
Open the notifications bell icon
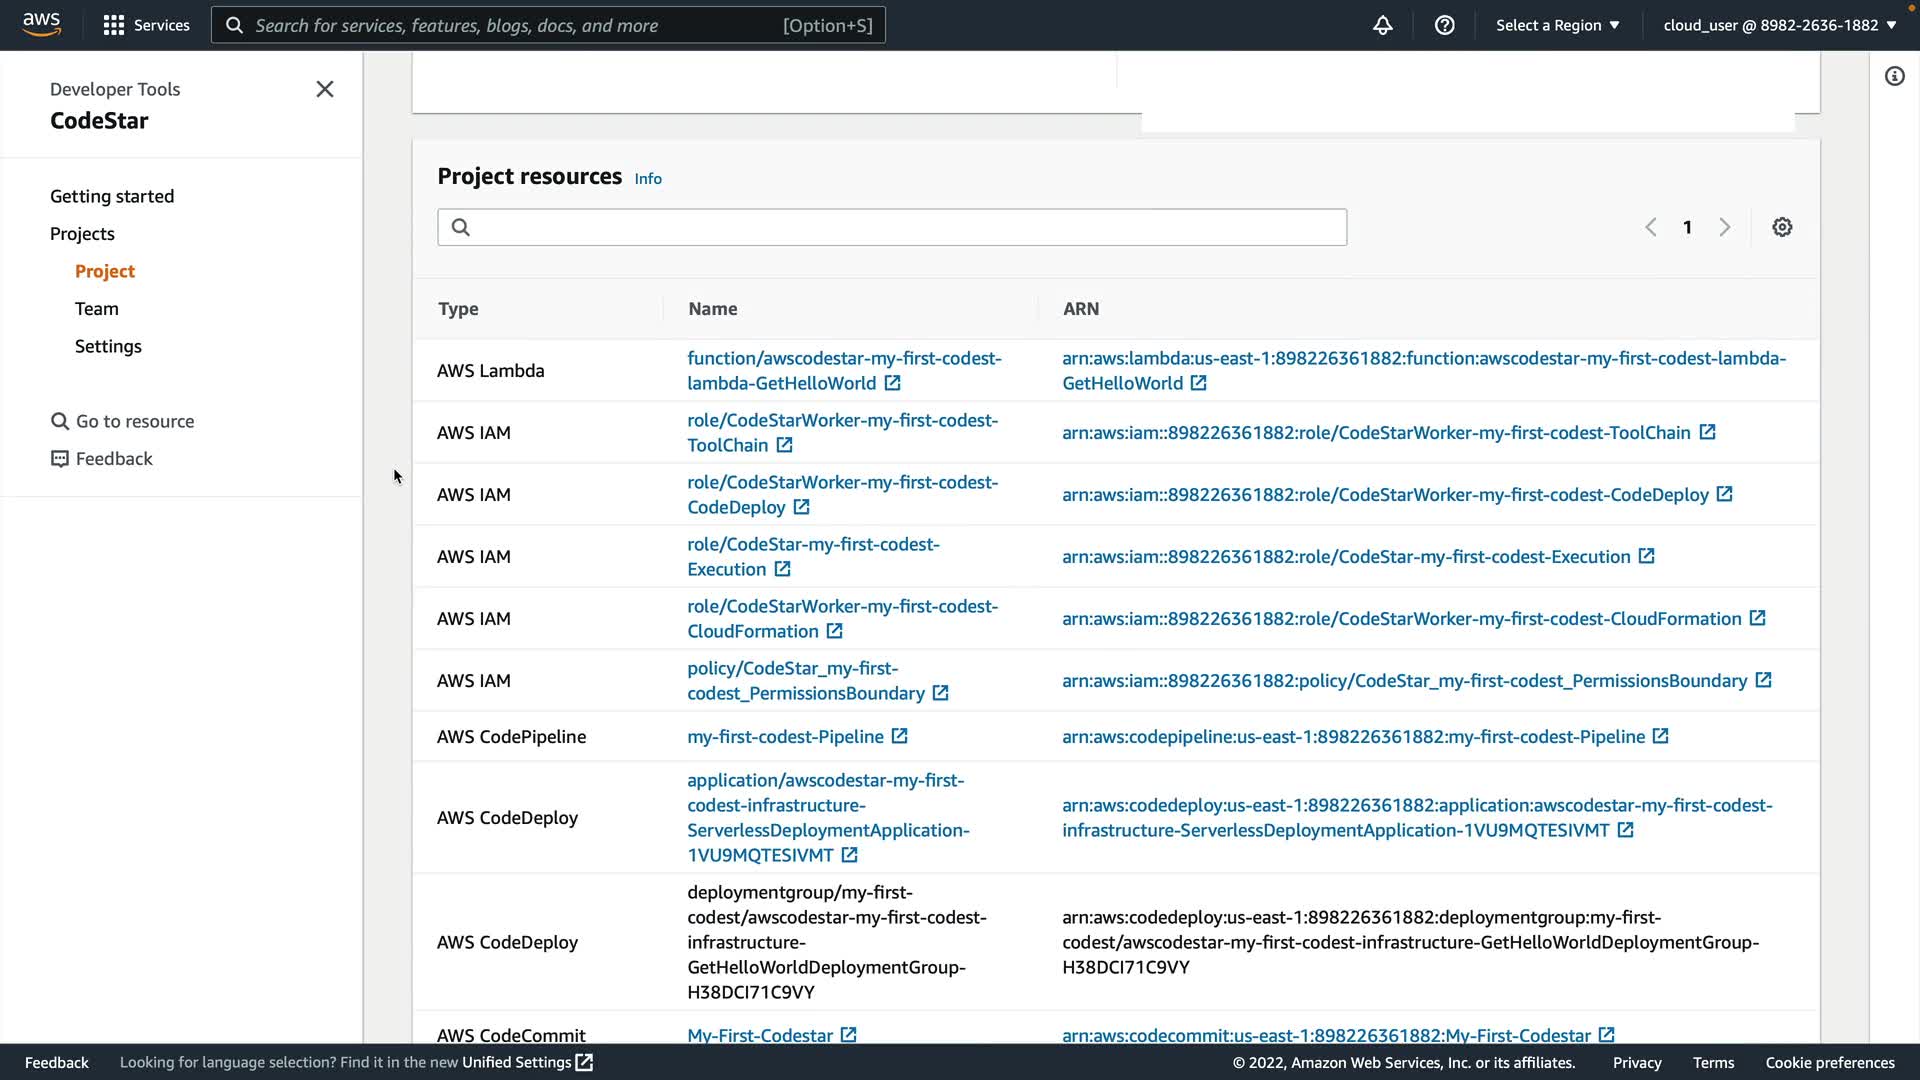(x=1382, y=26)
